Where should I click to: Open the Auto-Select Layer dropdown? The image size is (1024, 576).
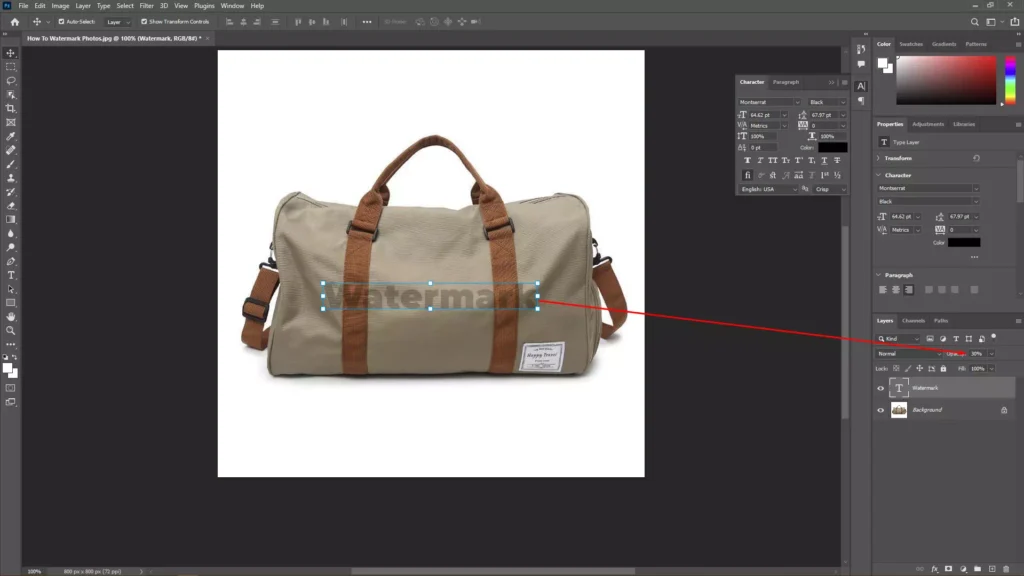click(118, 22)
